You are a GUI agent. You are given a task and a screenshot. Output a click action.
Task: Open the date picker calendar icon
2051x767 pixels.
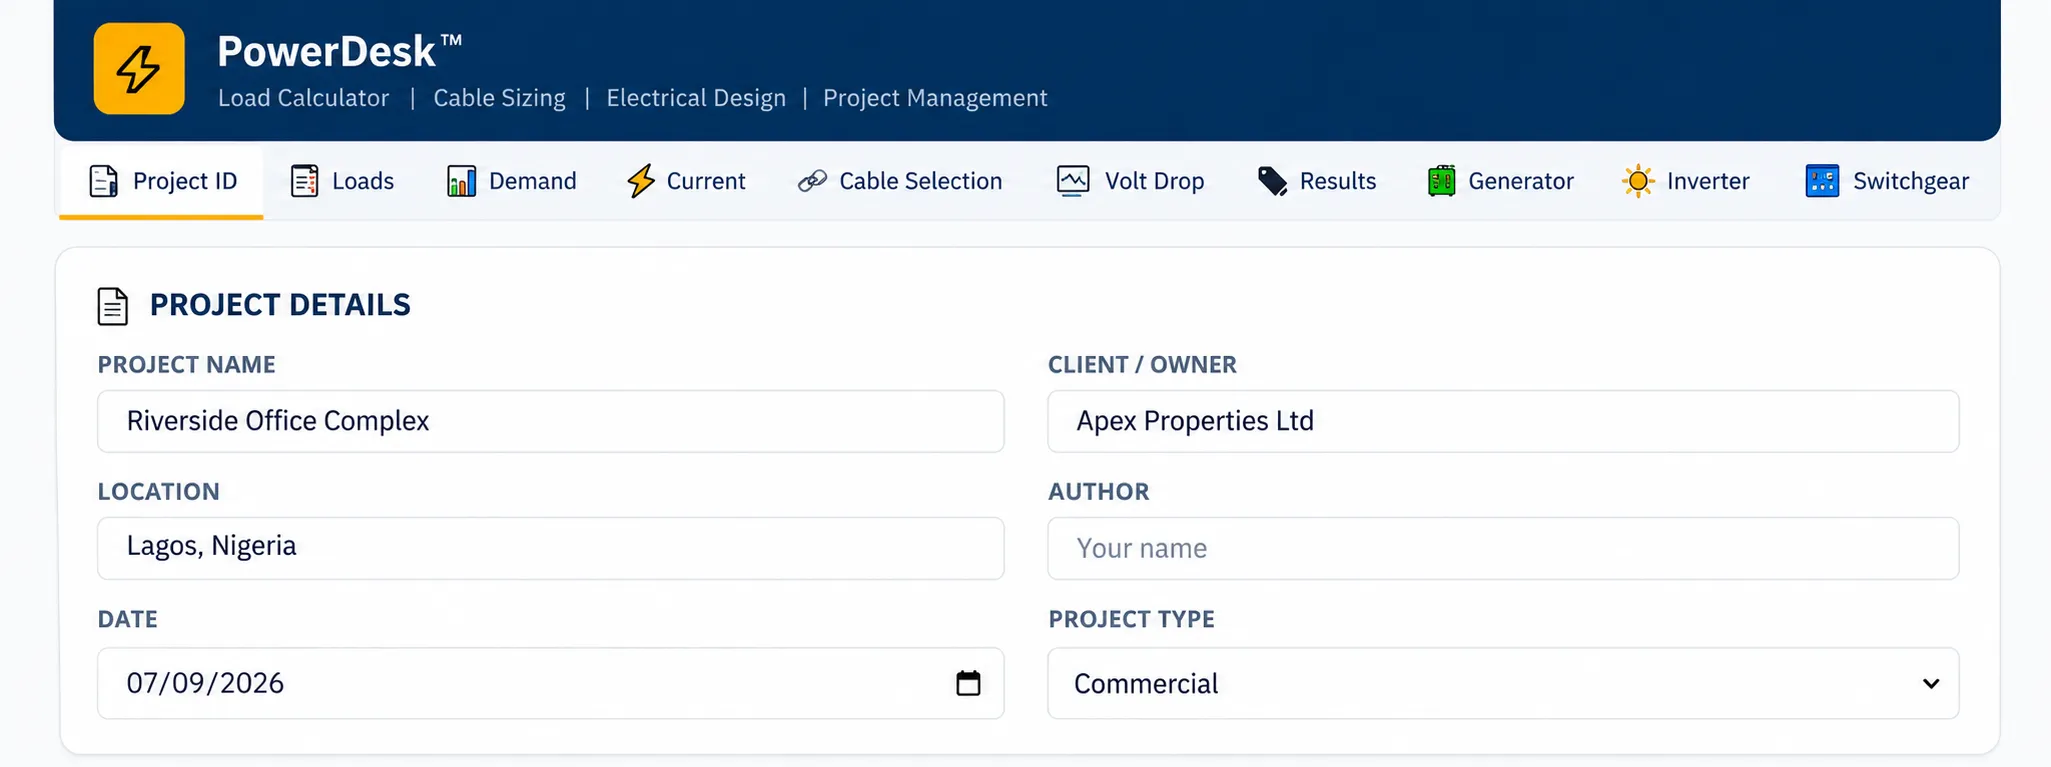[x=968, y=683]
